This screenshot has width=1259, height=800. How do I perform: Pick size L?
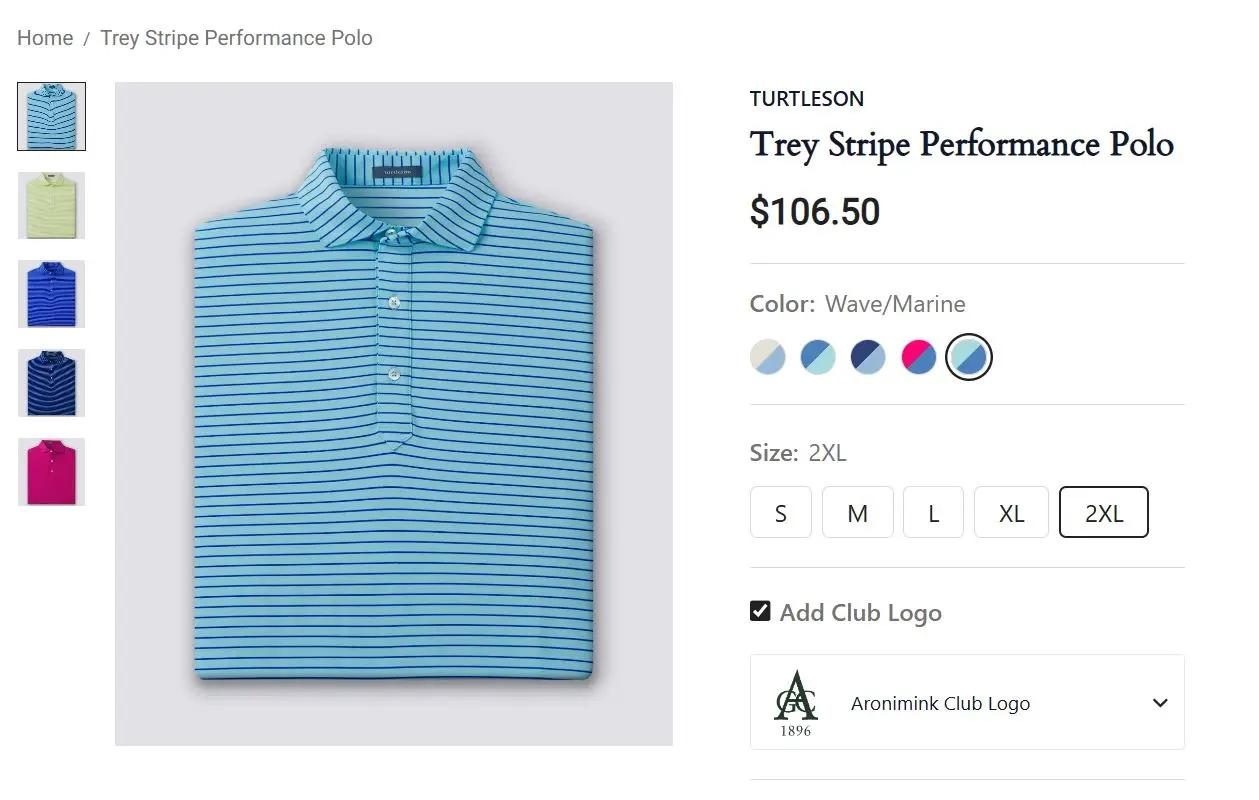933,513
